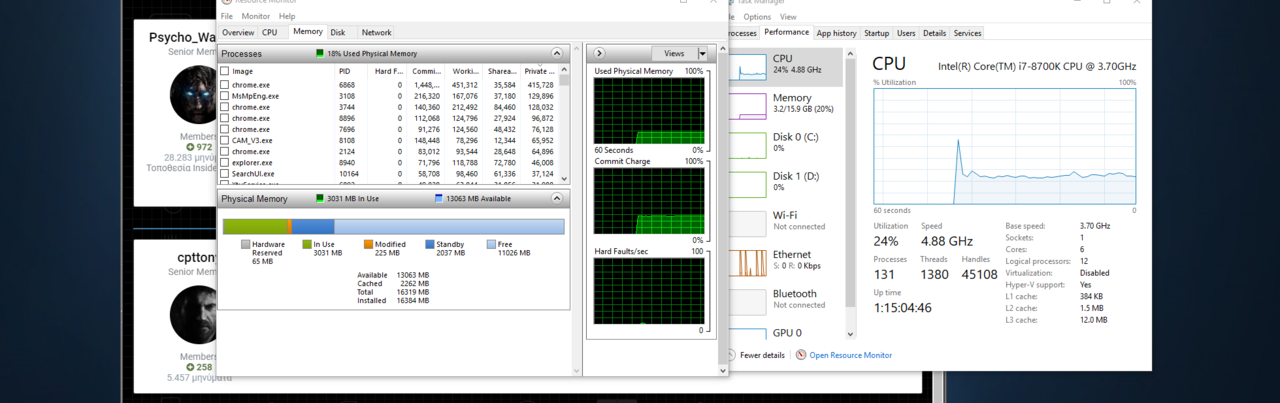
Task: Click scroll-up arrow of the process list
Action: pos(564,69)
